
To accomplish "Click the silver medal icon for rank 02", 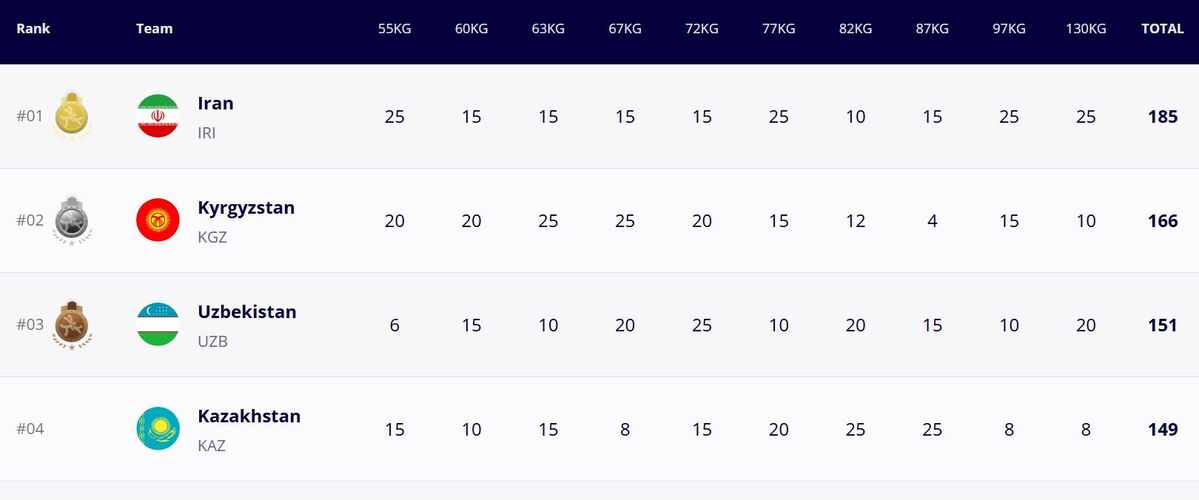I will (x=72, y=220).
